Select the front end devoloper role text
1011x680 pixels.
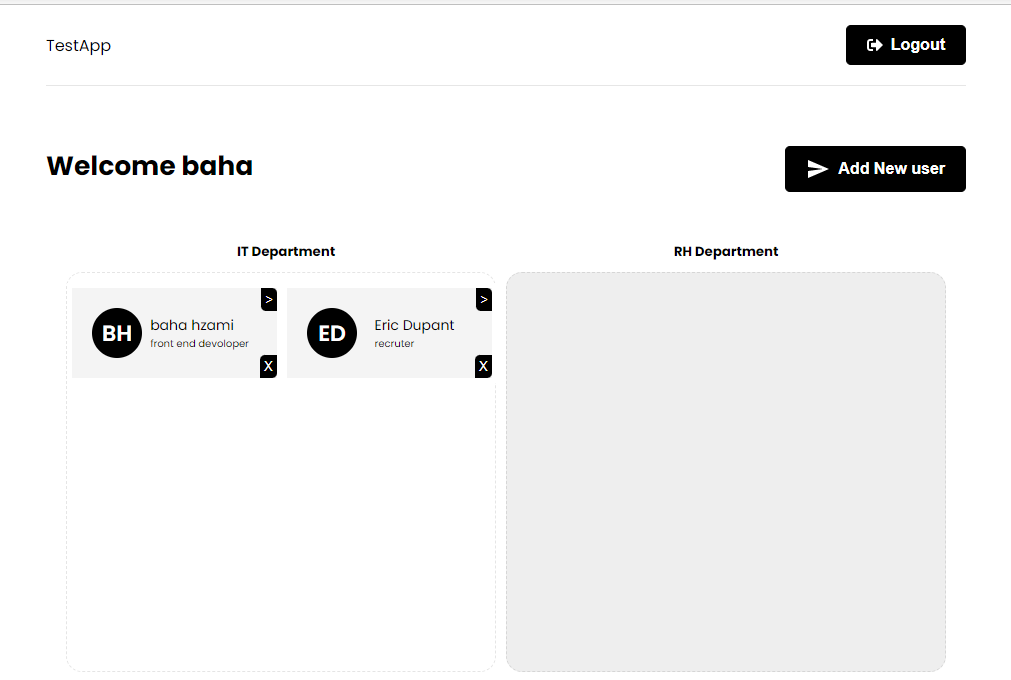(198, 343)
